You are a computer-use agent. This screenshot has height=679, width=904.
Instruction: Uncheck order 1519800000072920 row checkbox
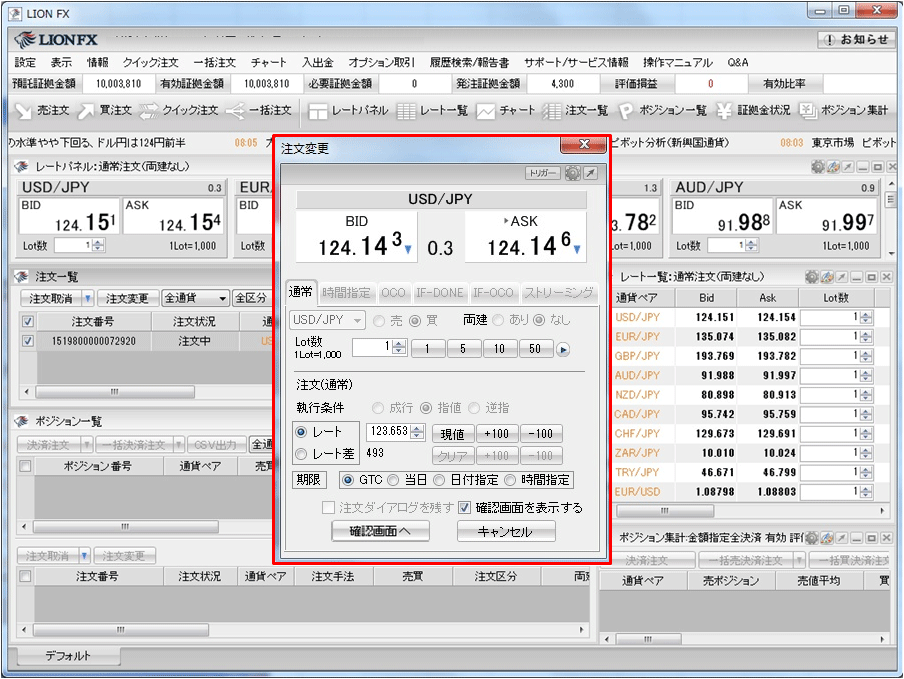click(x=28, y=341)
